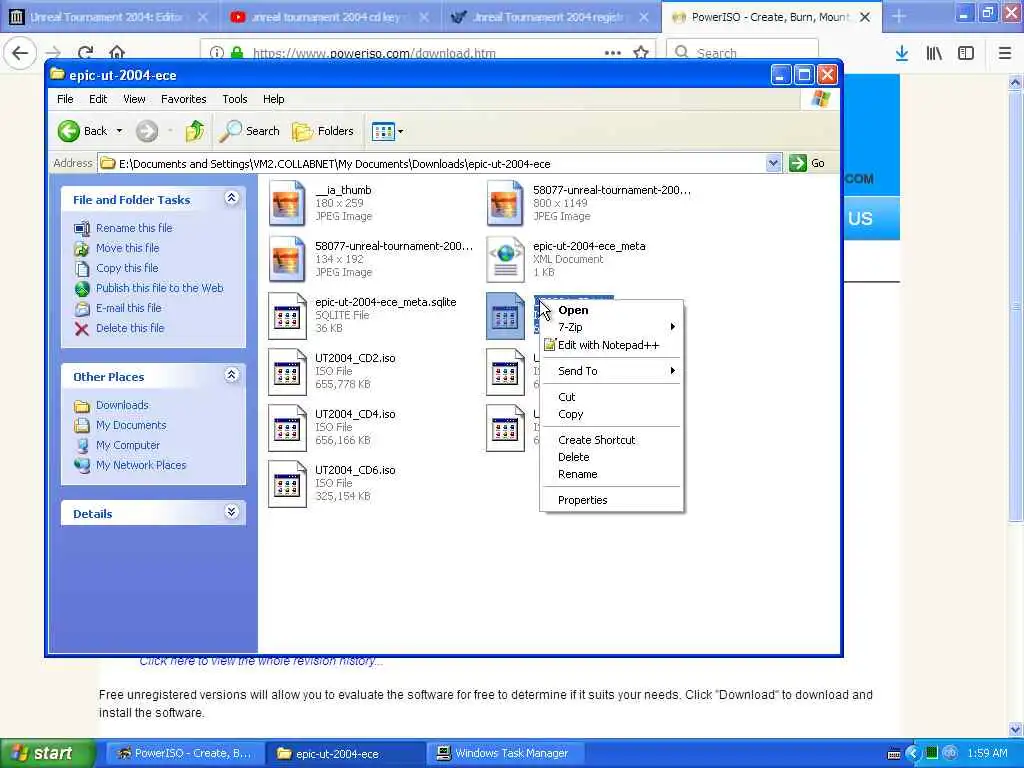Expand the Address bar dropdown
The image size is (1024, 768).
pyautogui.click(x=773, y=163)
